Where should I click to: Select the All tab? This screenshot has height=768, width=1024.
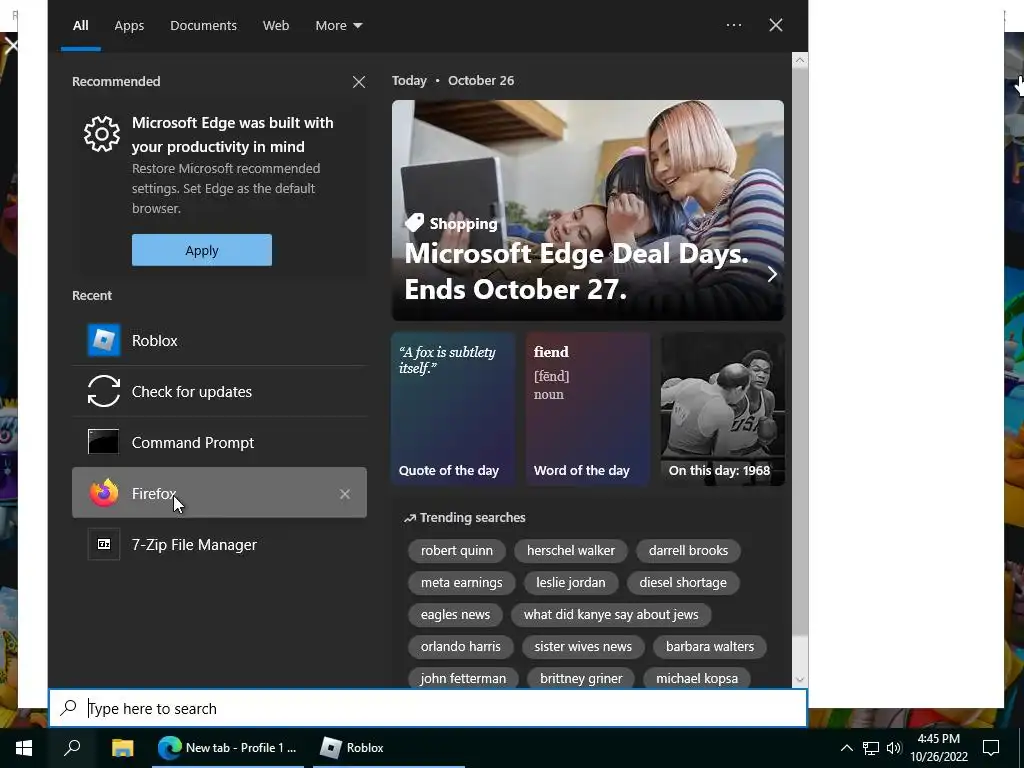(x=80, y=25)
